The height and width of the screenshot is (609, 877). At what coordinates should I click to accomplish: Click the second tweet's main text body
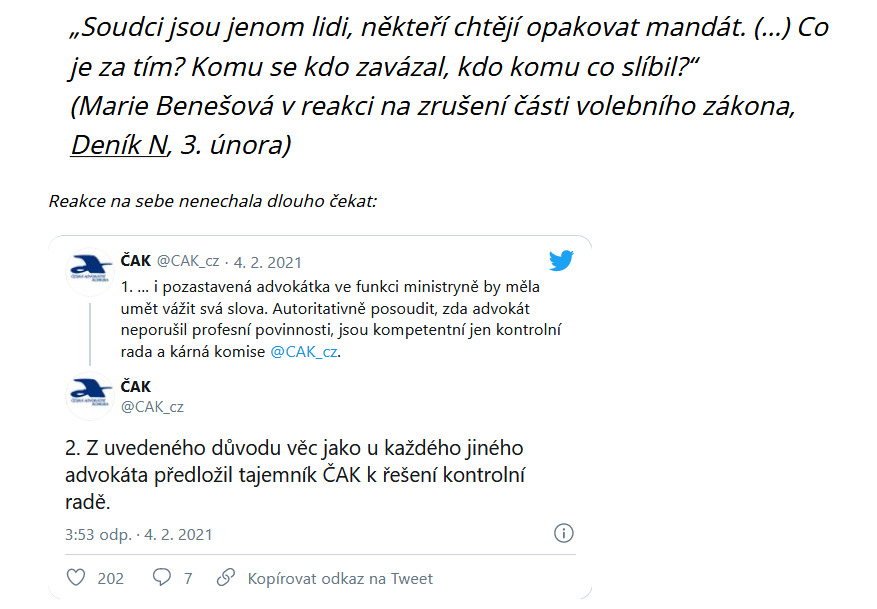pyautogui.click(x=295, y=475)
